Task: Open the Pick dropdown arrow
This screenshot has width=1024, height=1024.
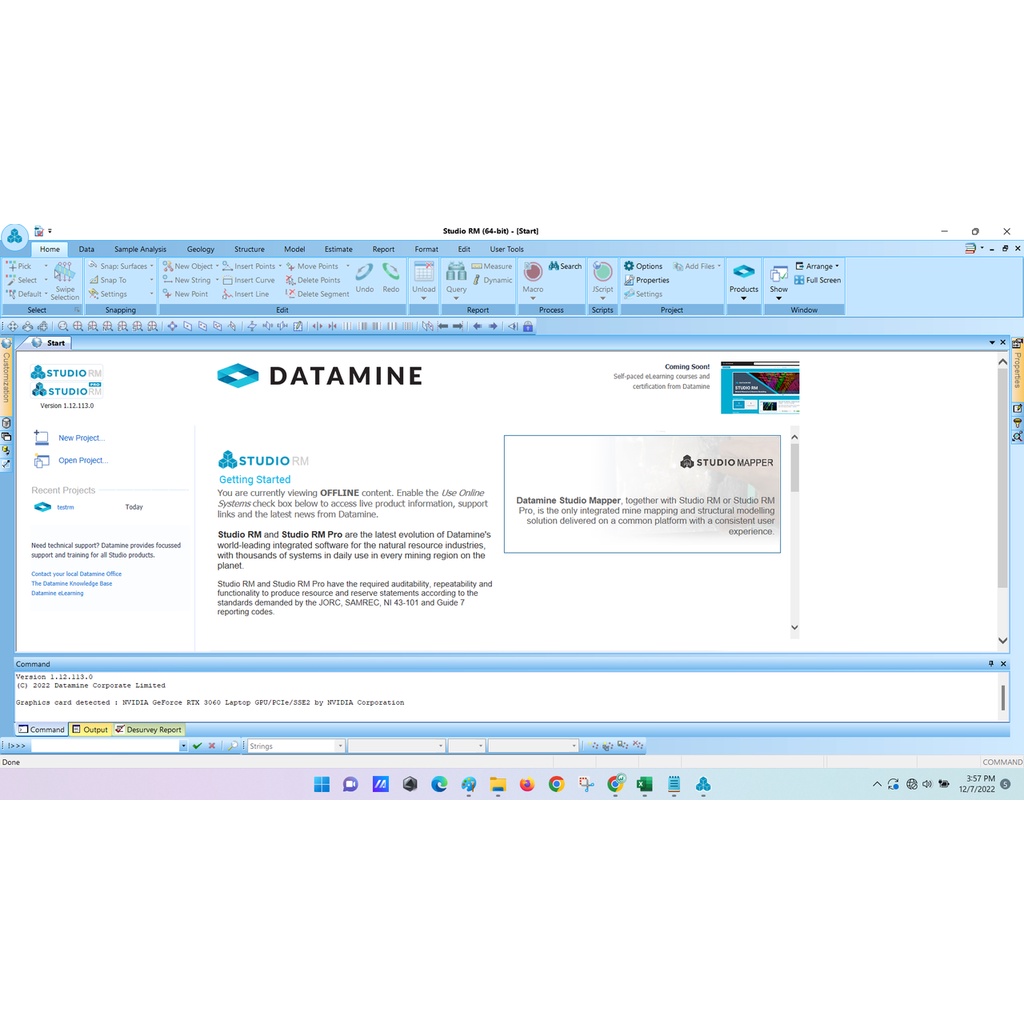Action: (46, 266)
